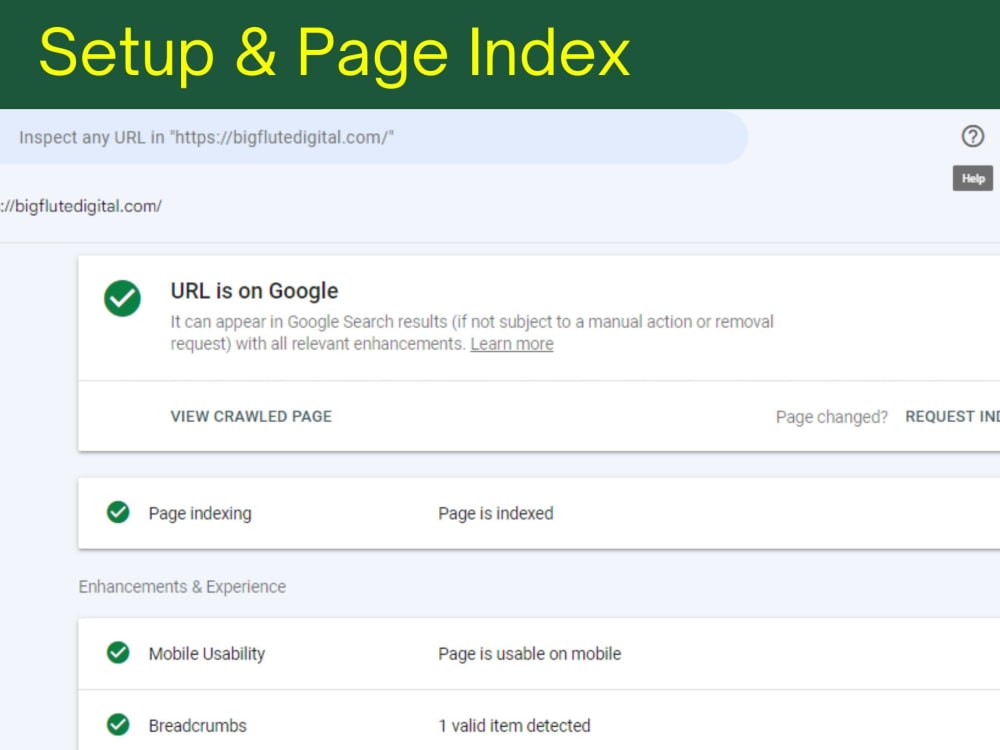Focus the Inspect any URL search field
The height and width of the screenshot is (750, 1000).
[x=373, y=137]
